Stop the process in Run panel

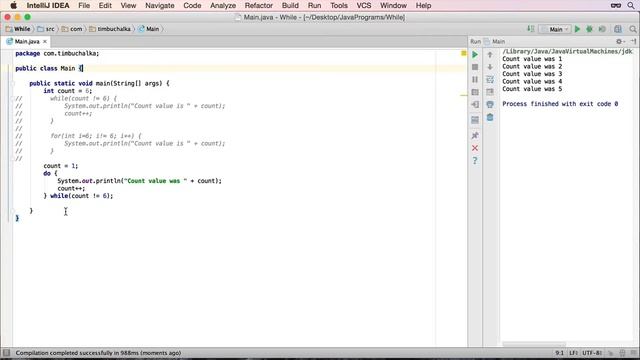pyautogui.click(x=475, y=67)
